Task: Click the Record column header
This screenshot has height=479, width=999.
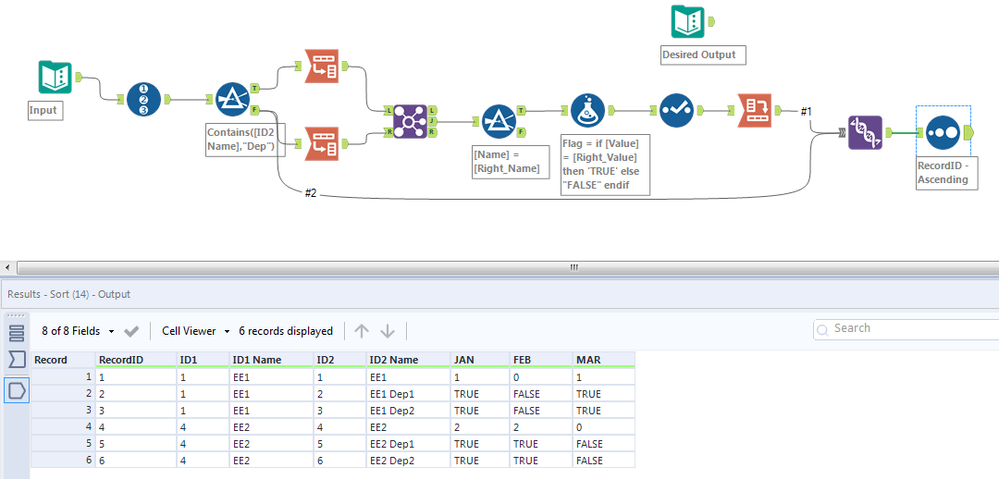Action: click(62, 360)
